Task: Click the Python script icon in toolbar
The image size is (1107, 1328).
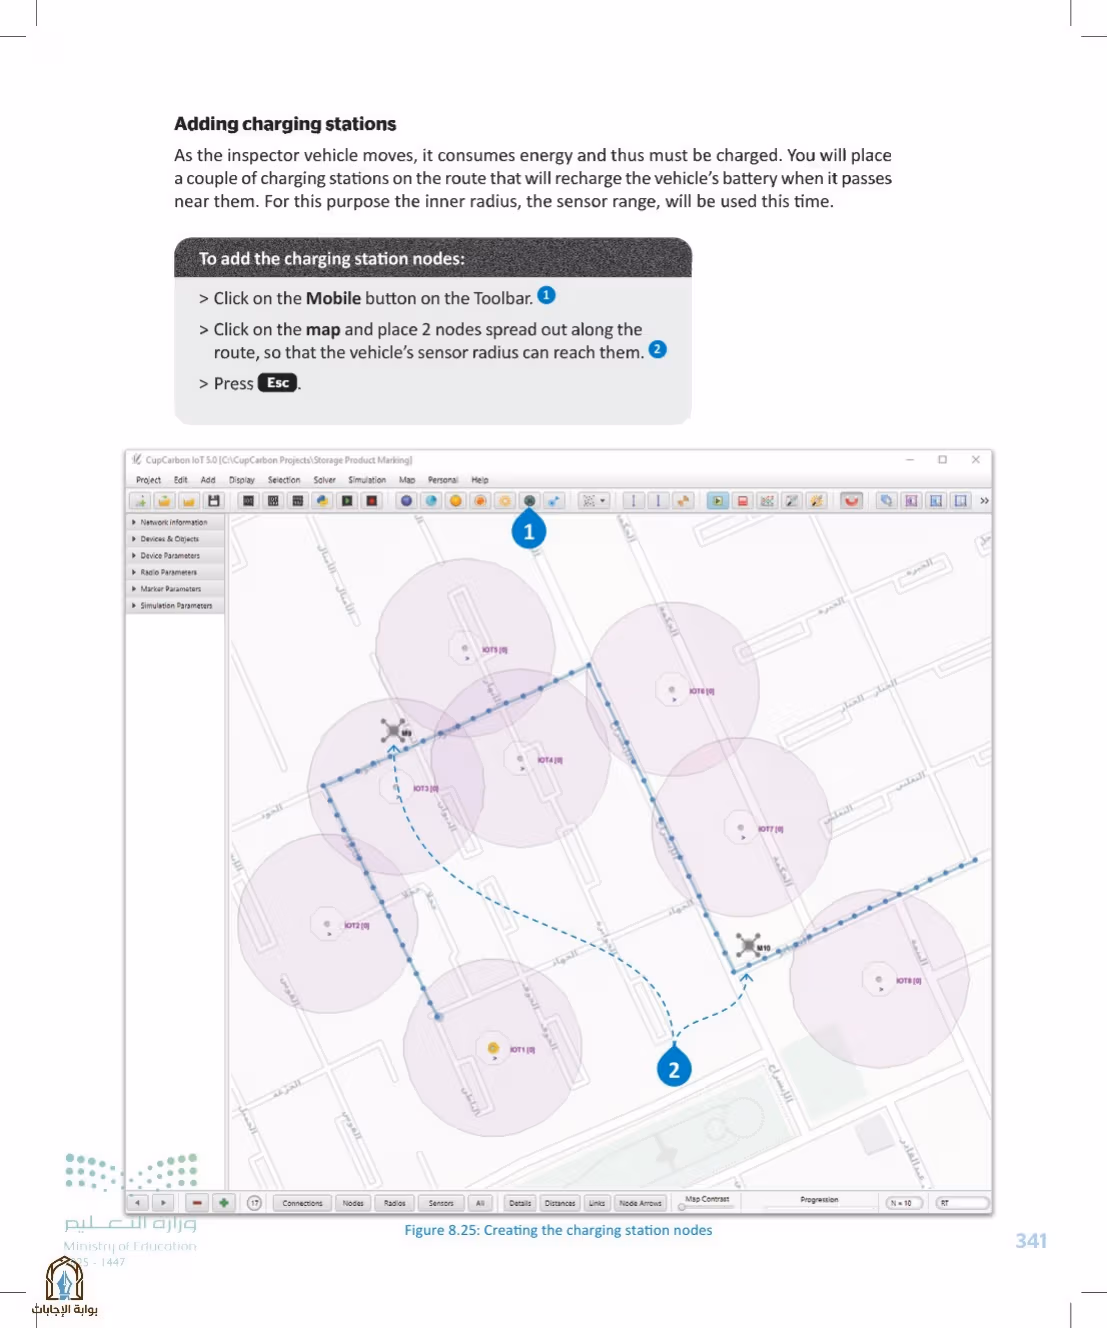Action: (322, 500)
